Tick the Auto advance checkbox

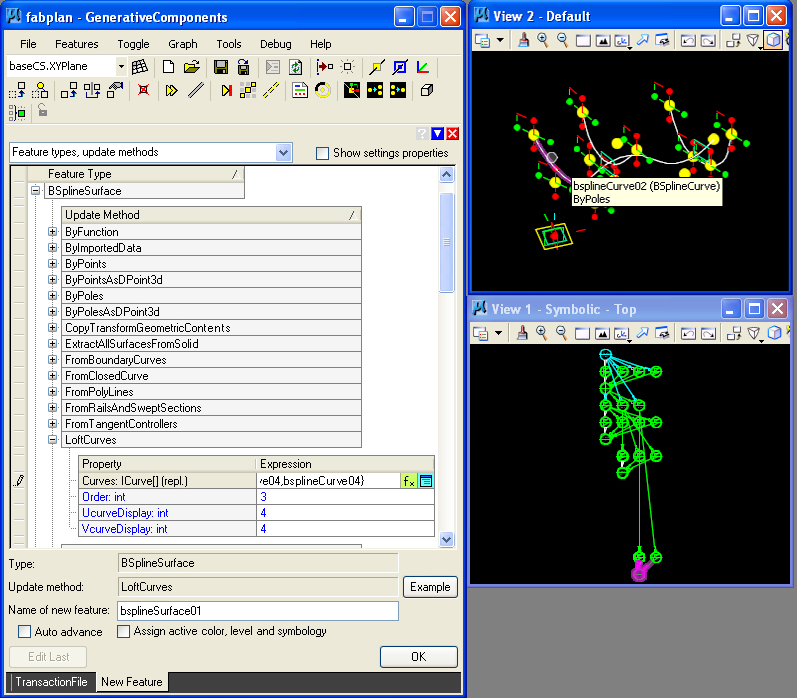pos(24,631)
